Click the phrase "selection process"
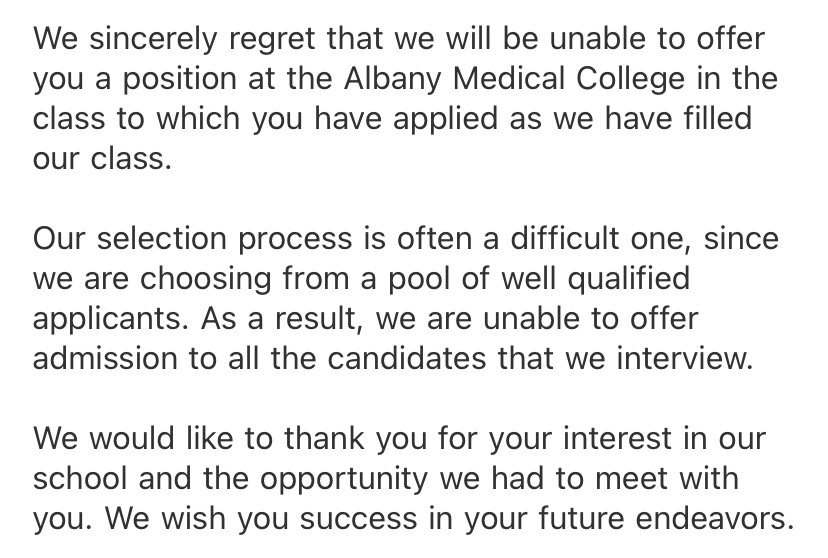 point(229,239)
